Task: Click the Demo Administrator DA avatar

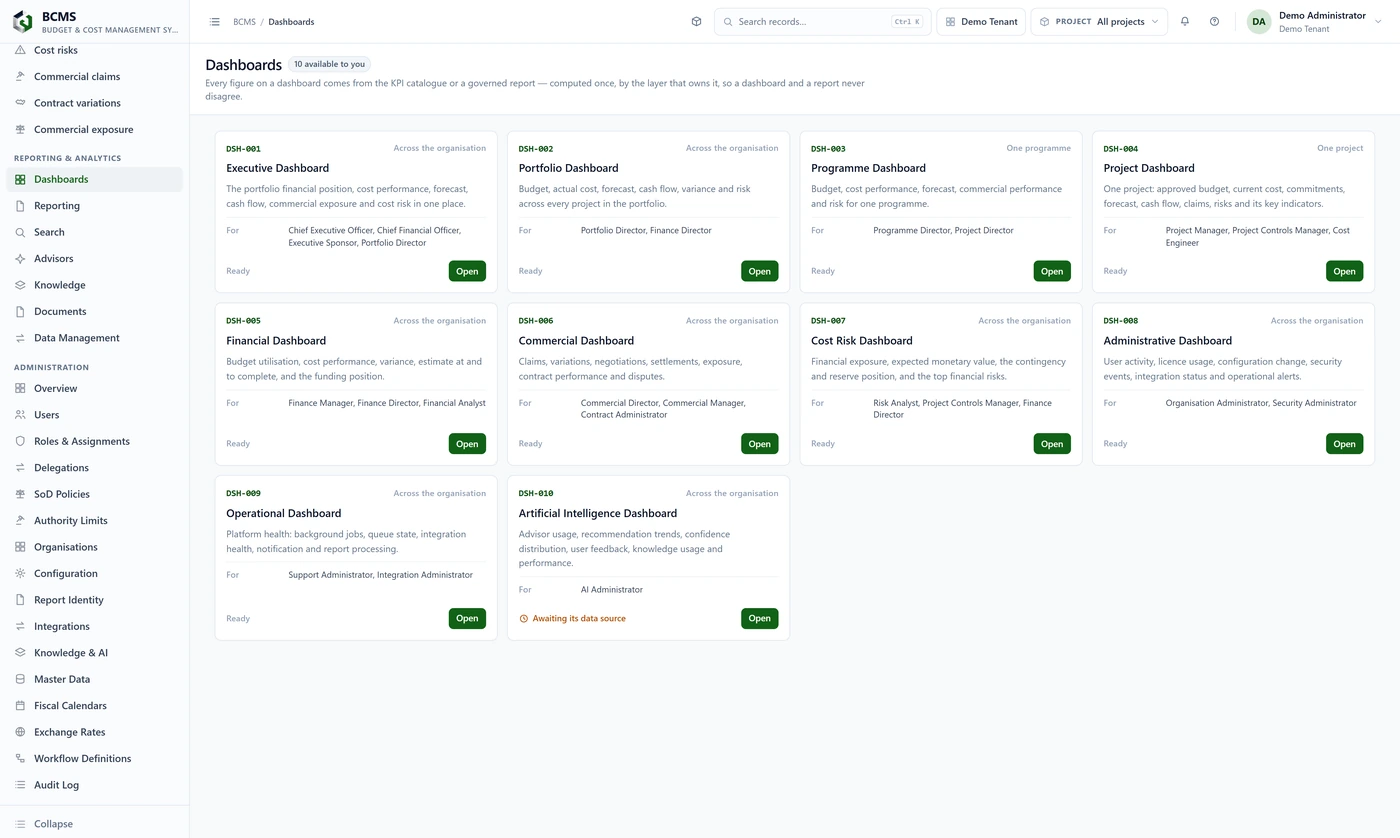Action: [1259, 21]
